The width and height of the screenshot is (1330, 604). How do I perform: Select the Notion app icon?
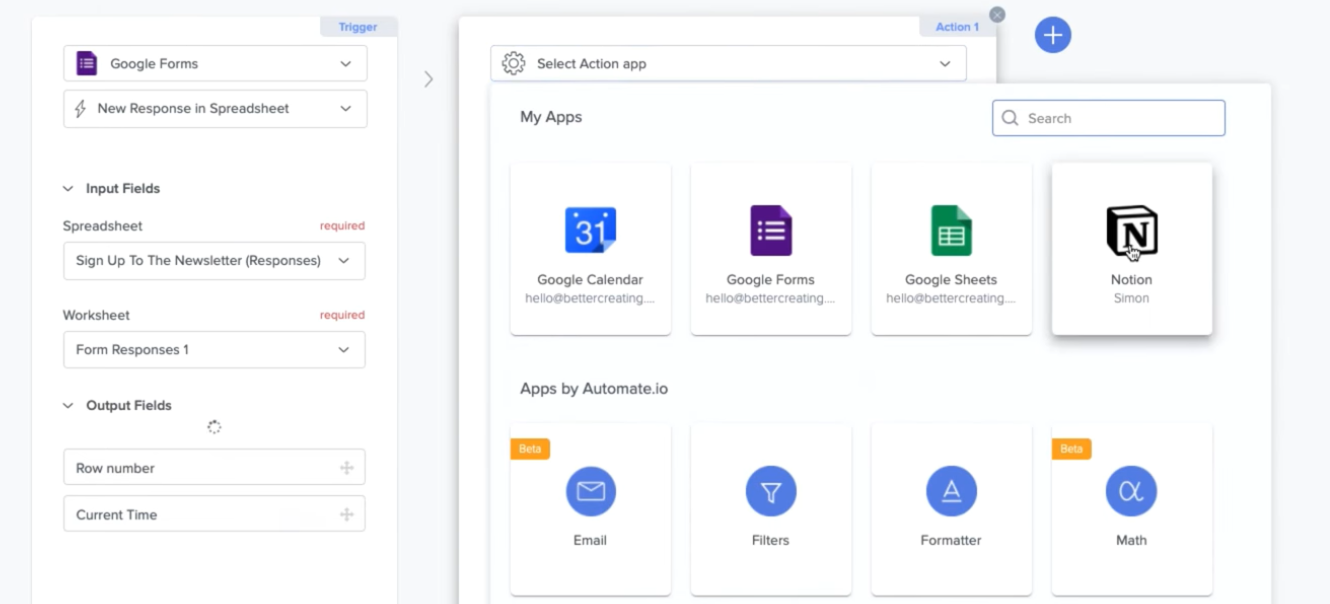pos(1131,230)
